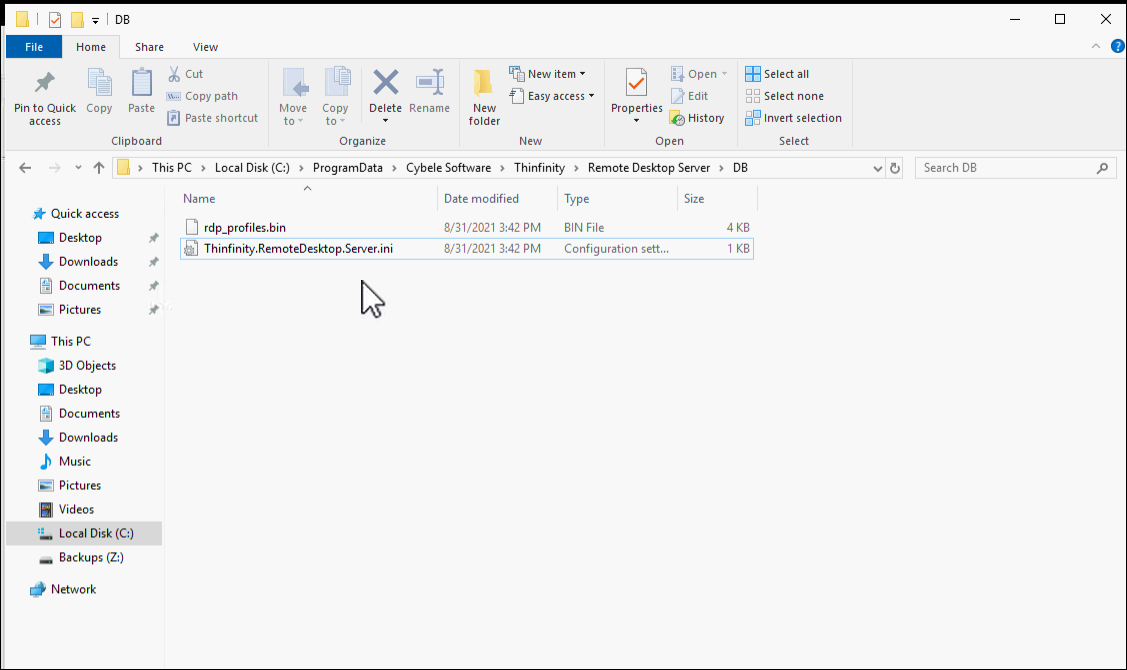Delete the selected file using ribbon icon
This screenshot has height=670, width=1127.
pyautogui.click(x=385, y=90)
